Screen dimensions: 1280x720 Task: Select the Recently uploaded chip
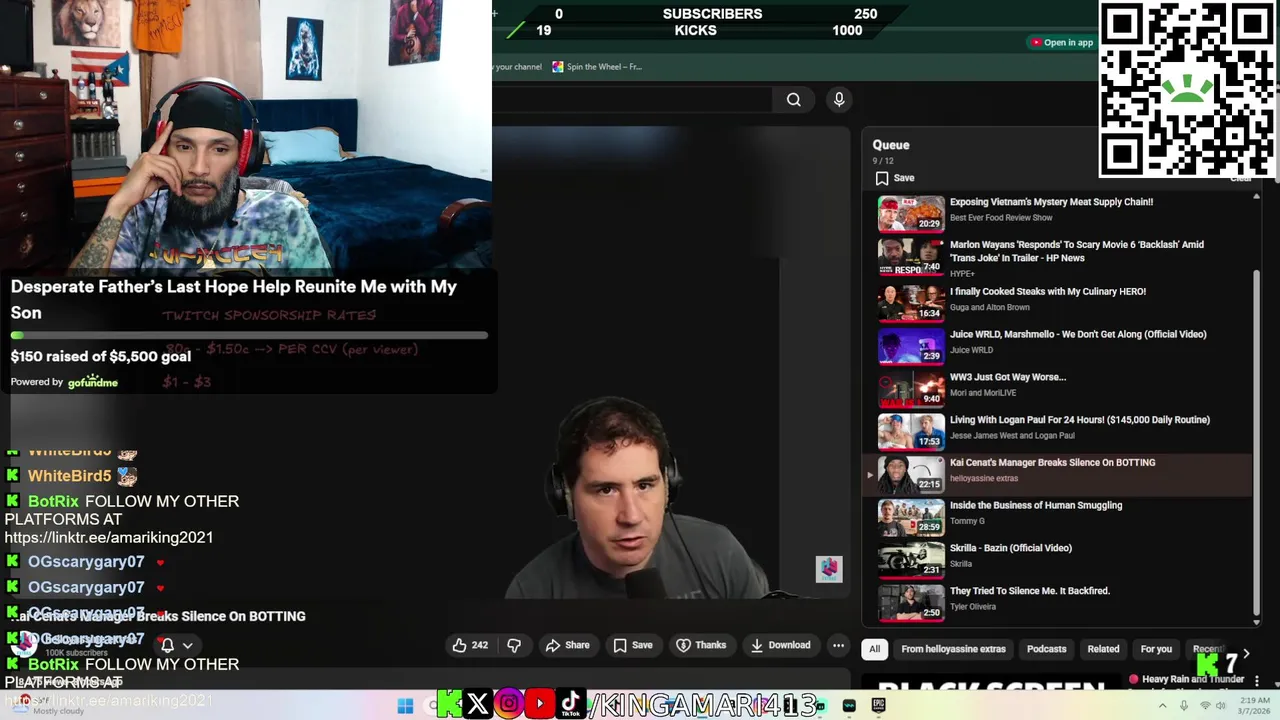[1207, 649]
